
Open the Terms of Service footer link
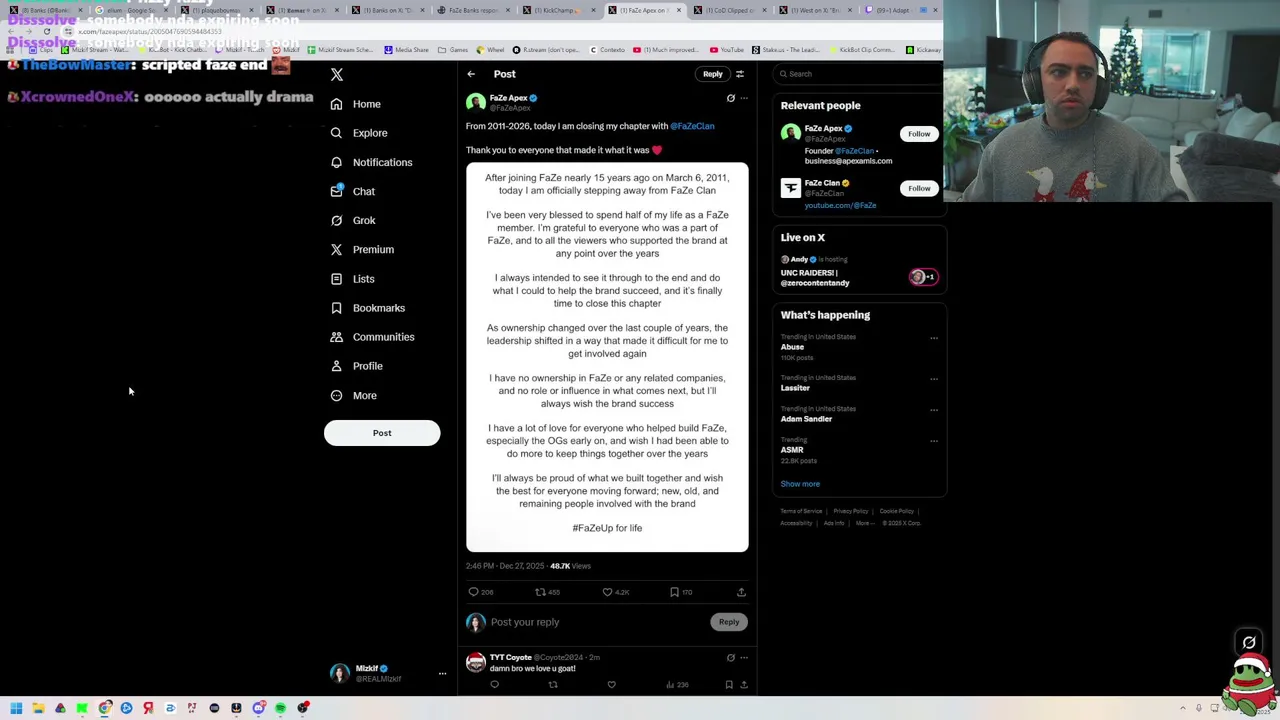[801, 511]
